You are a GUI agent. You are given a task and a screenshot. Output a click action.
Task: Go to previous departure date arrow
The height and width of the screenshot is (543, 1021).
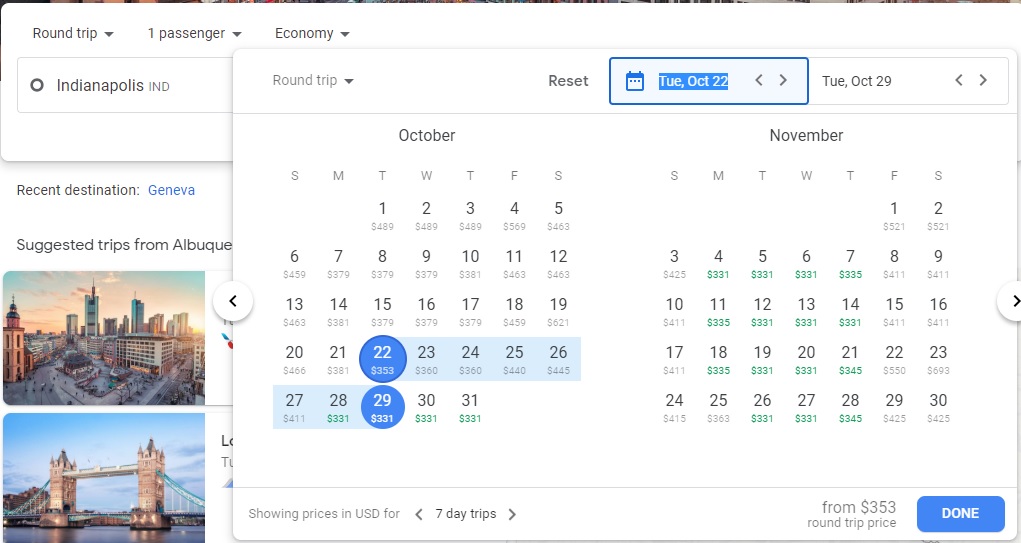click(x=759, y=81)
